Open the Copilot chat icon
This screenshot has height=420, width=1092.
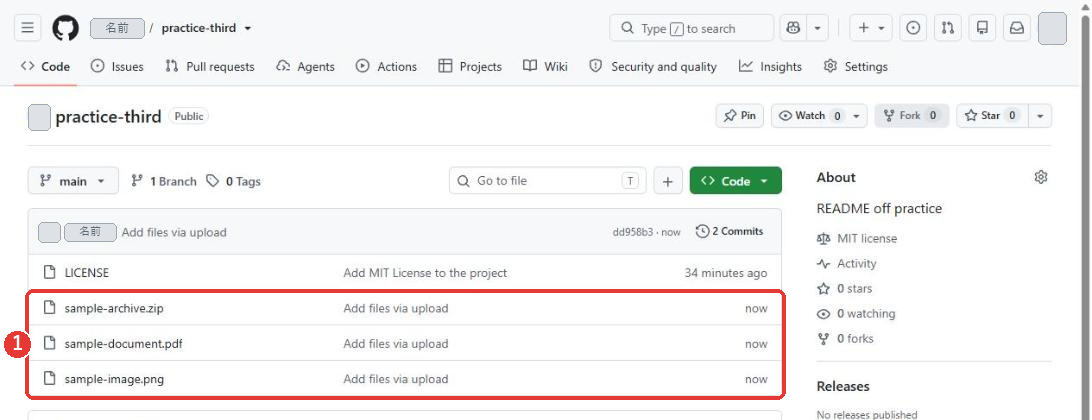click(793, 28)
